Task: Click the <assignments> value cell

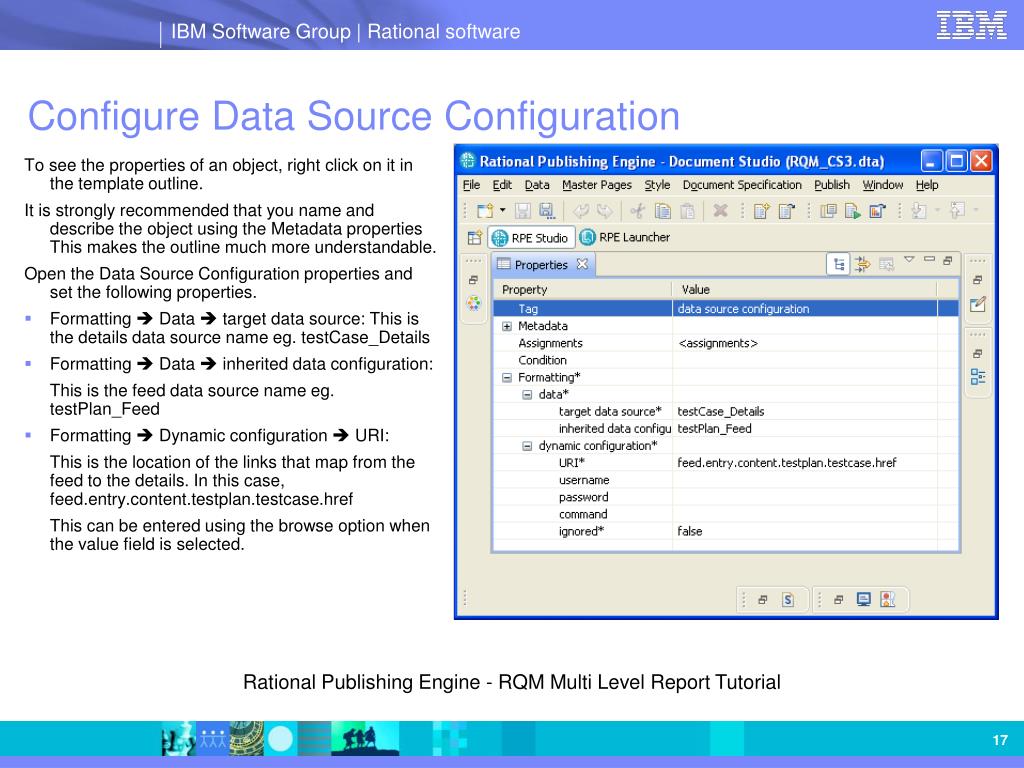Action: (805, 343)
